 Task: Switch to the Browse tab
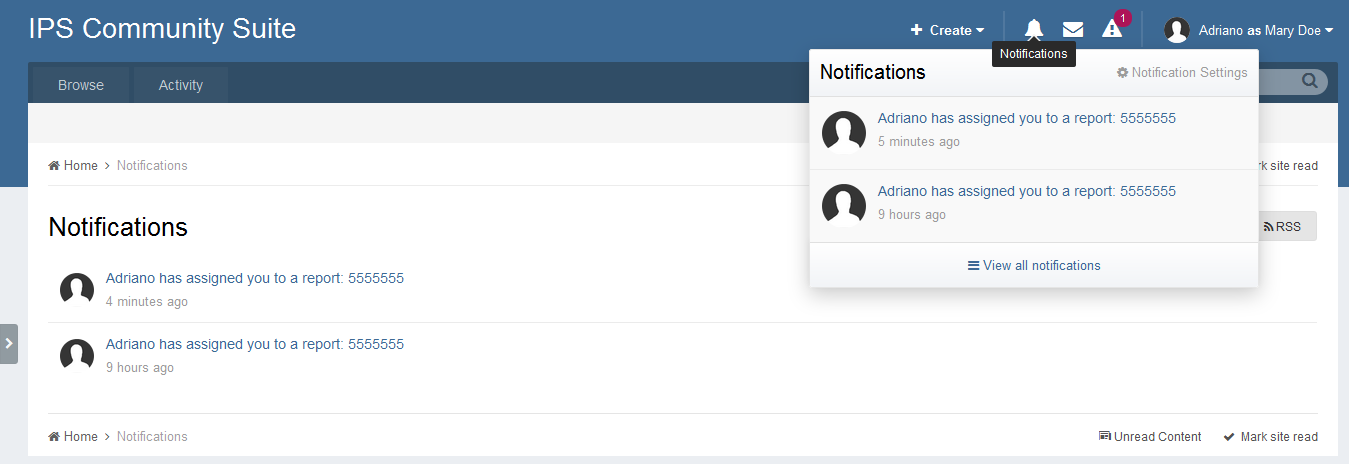[x=81, y=85]
